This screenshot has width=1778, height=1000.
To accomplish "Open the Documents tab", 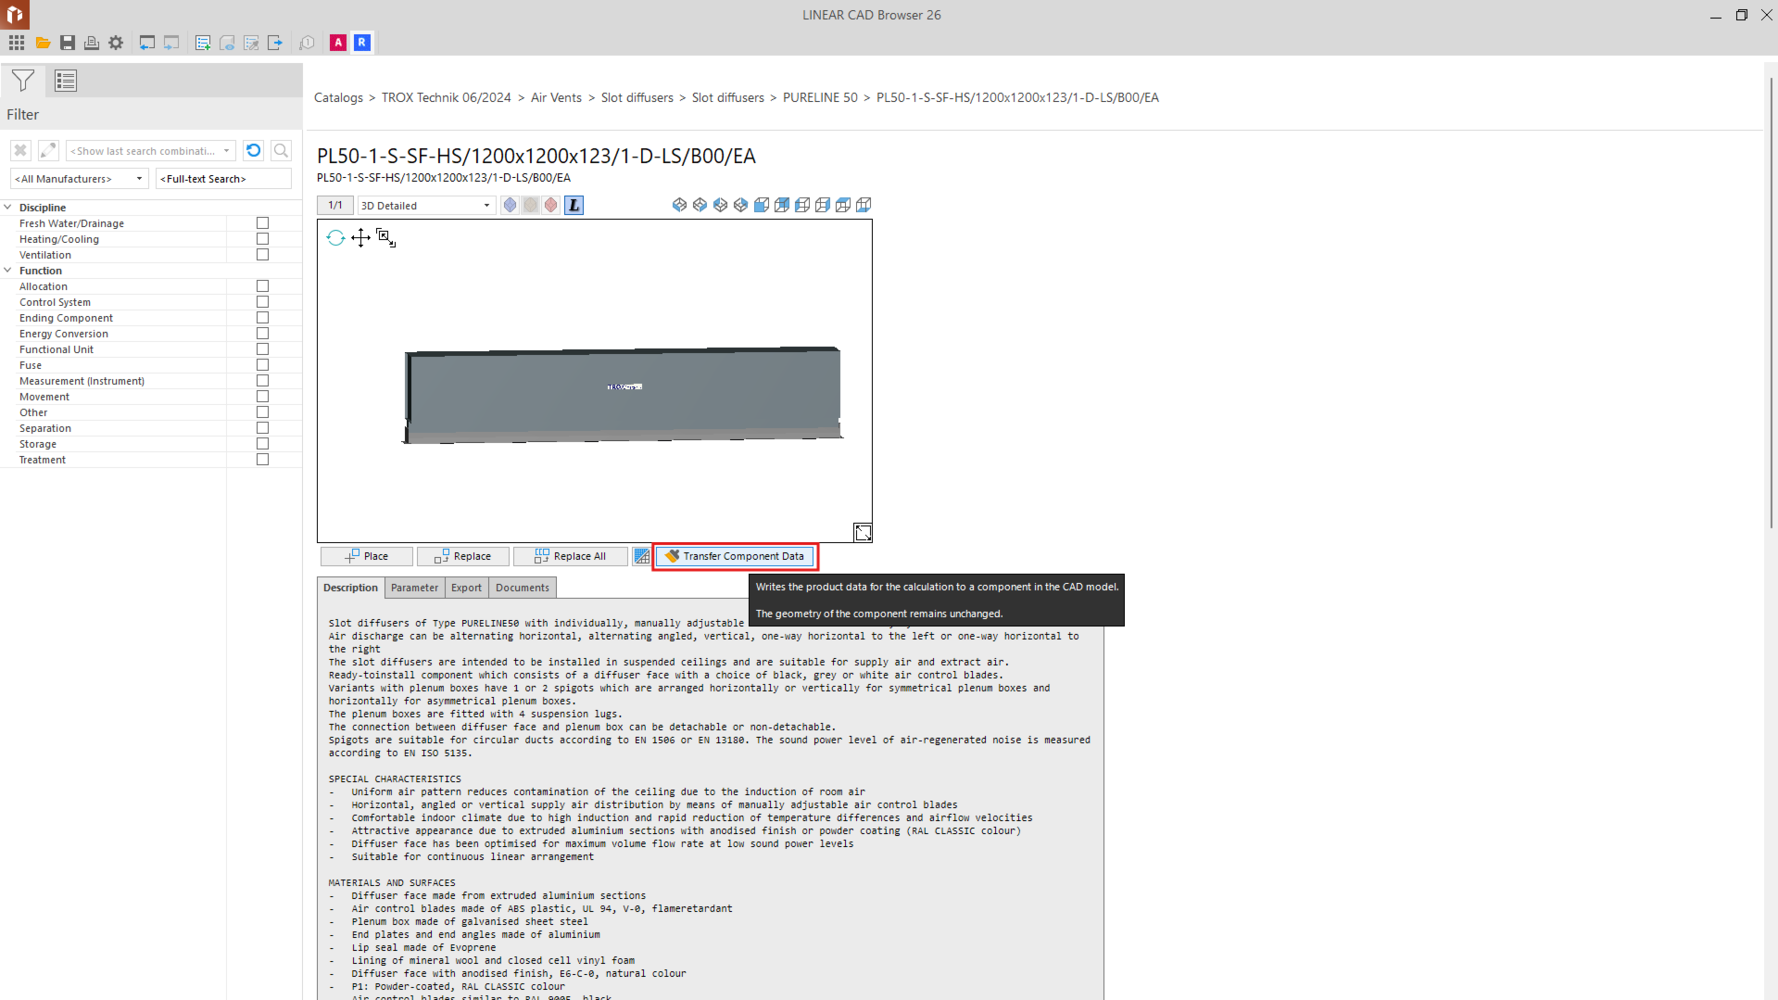I will pyautogui.click(x=522, y=588).
